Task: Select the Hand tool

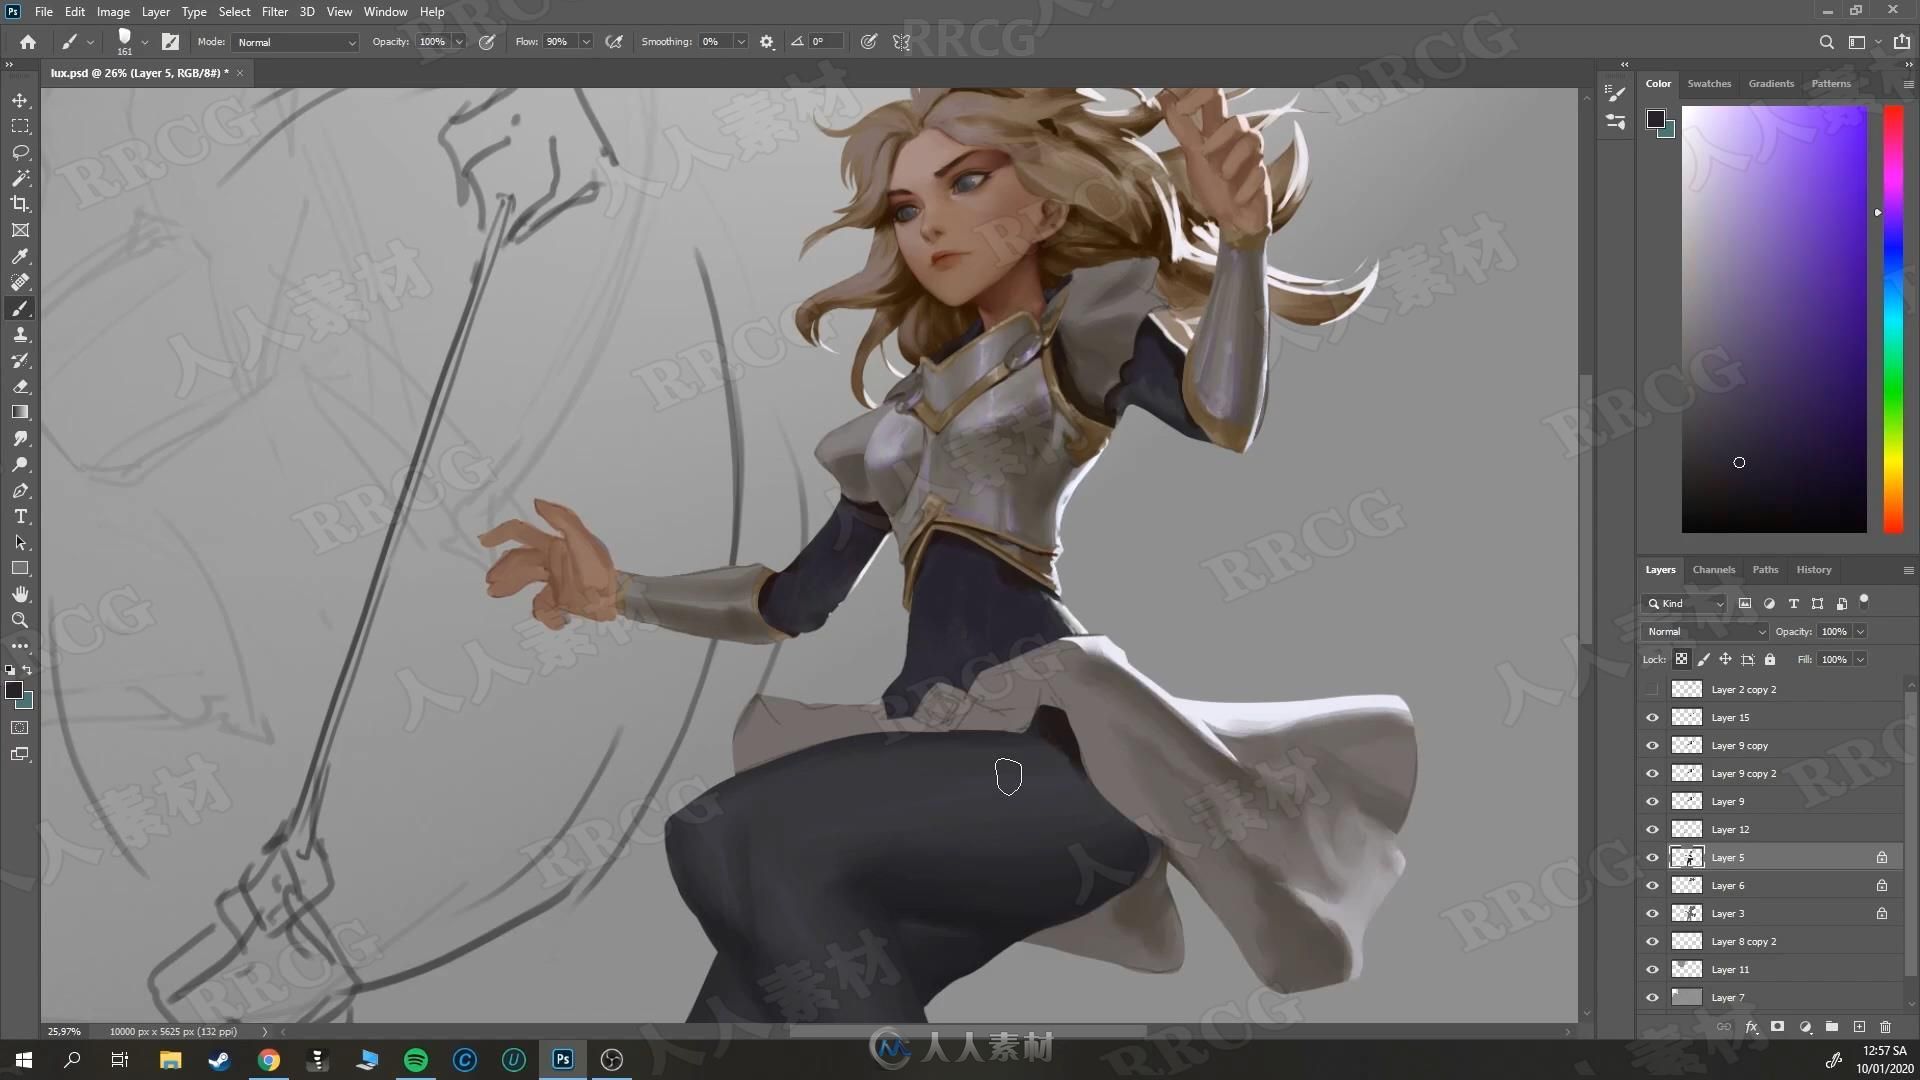Action: coord(20,594)
